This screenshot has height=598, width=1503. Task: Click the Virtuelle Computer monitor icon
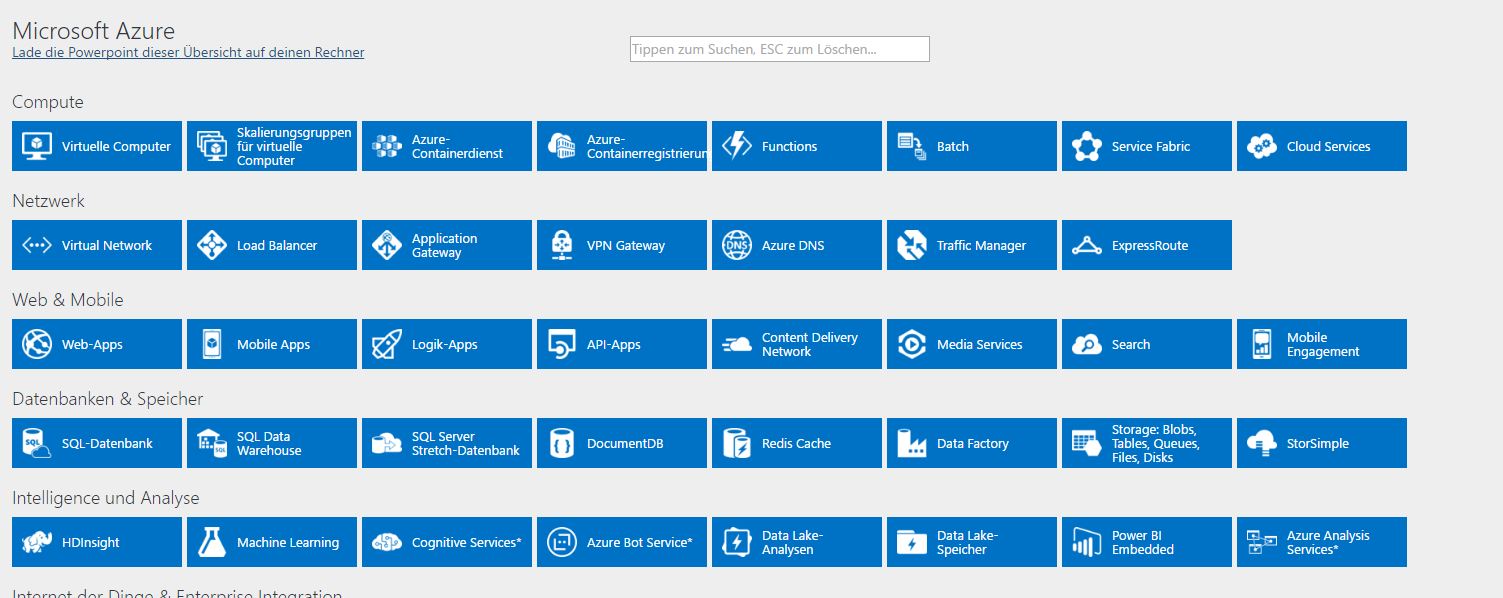pos(37,146)
